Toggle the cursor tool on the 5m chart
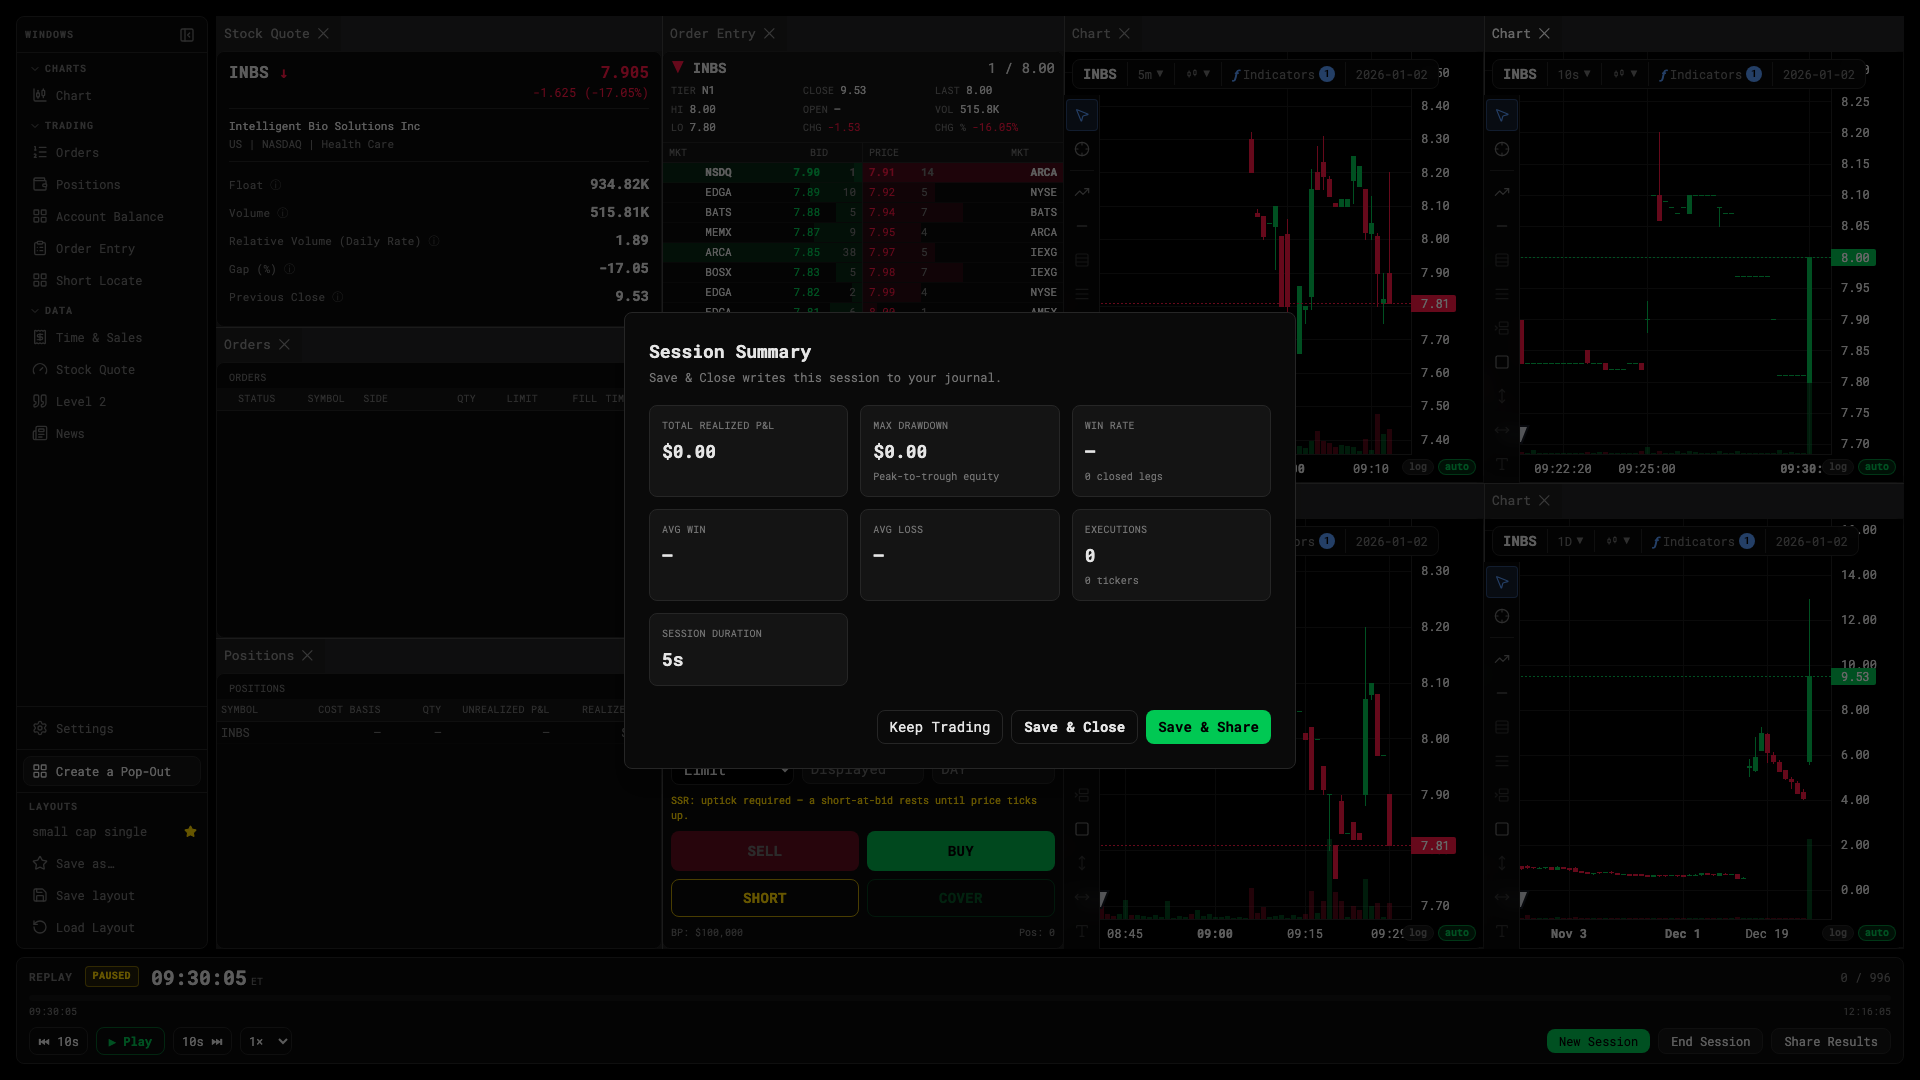Screen dimensions: 1920x1080 pos(1082,116)
